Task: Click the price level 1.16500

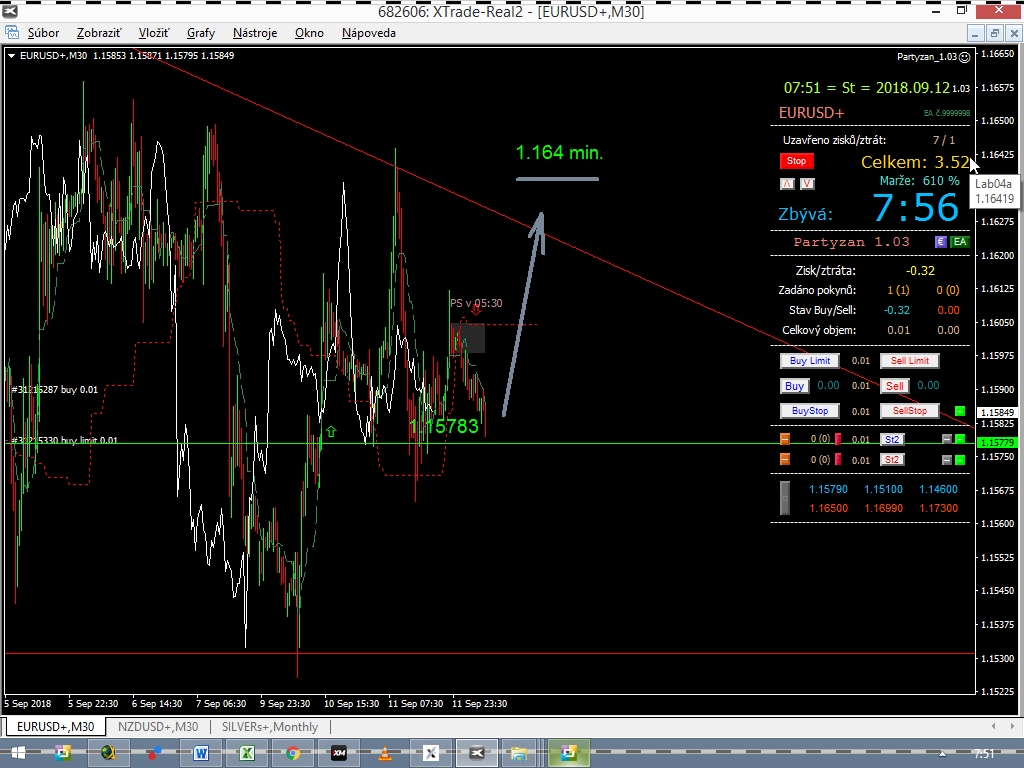Action: coord(828,508)
